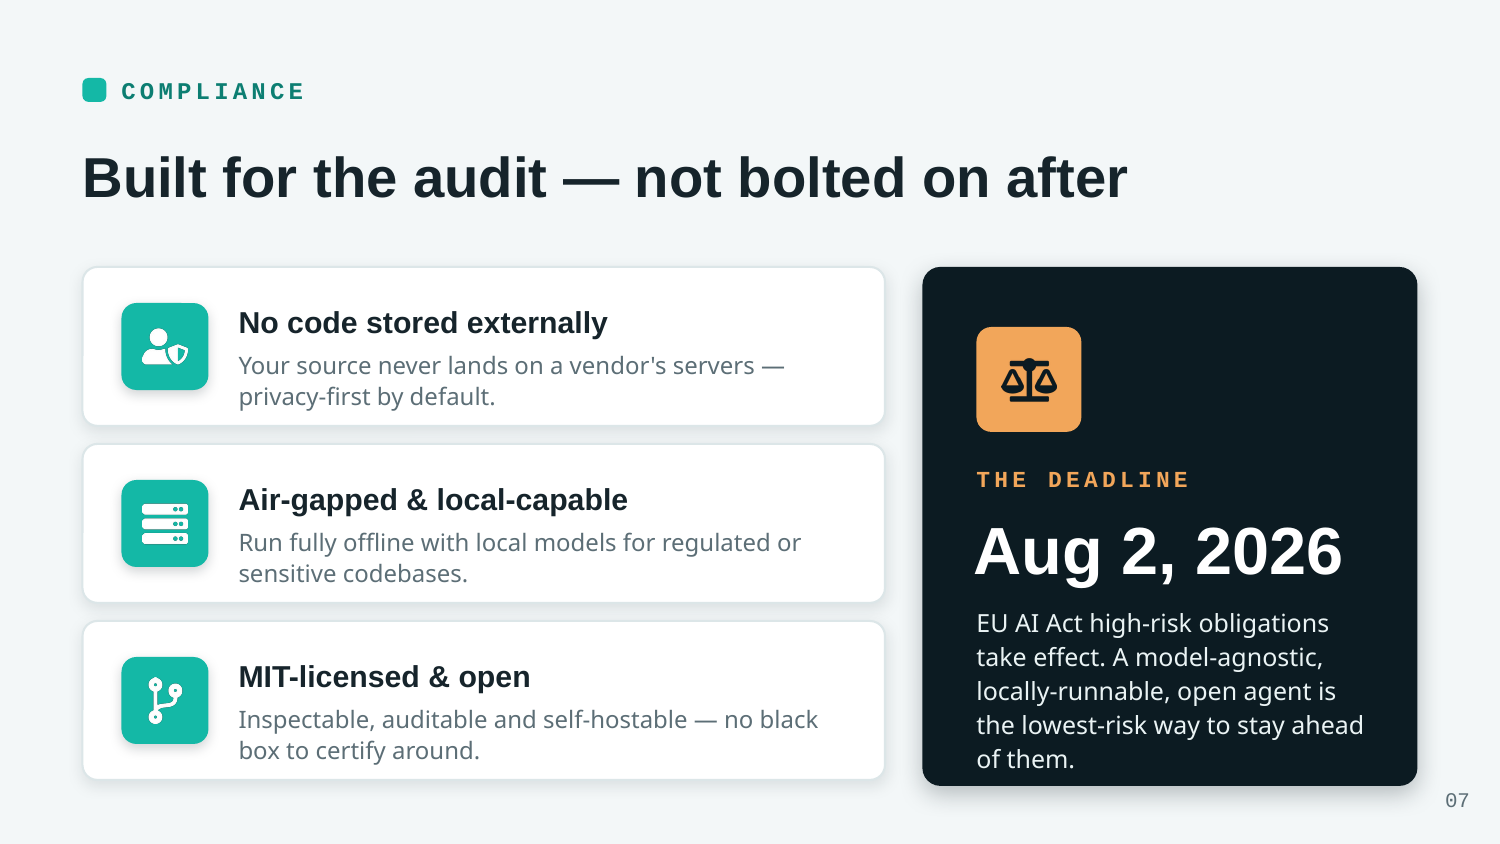This screenshot has height=844, width=1500.
Task: Click the 'Inspectable, auditable' description text
Action: [x=528, y=735]
